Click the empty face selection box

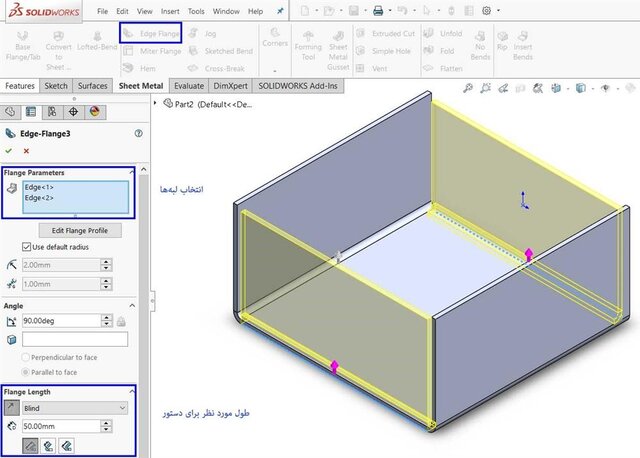coord(75,339)
